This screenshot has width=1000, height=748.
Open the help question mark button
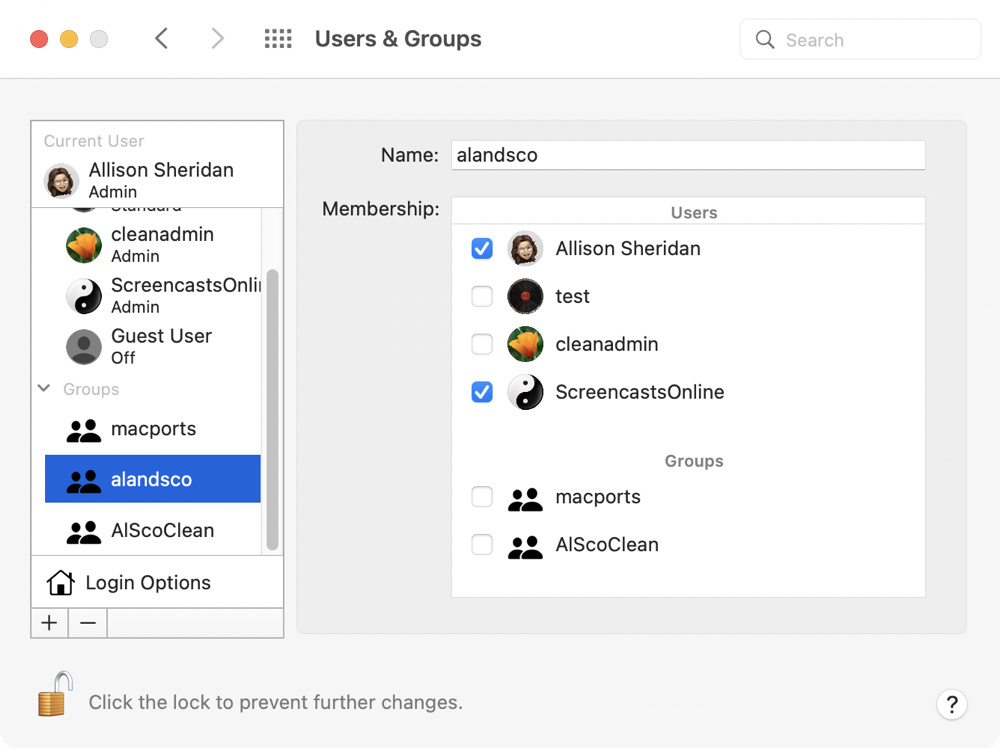click(951, 703)
